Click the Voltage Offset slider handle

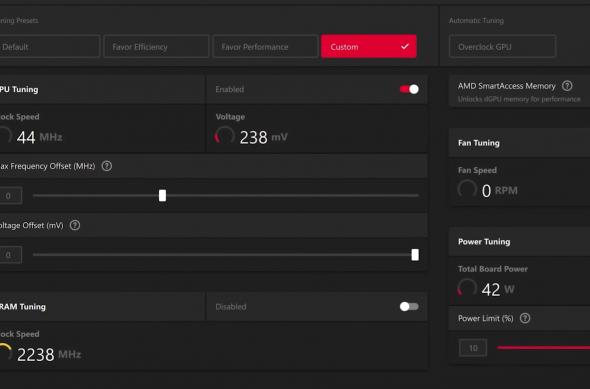click(415, 255)
